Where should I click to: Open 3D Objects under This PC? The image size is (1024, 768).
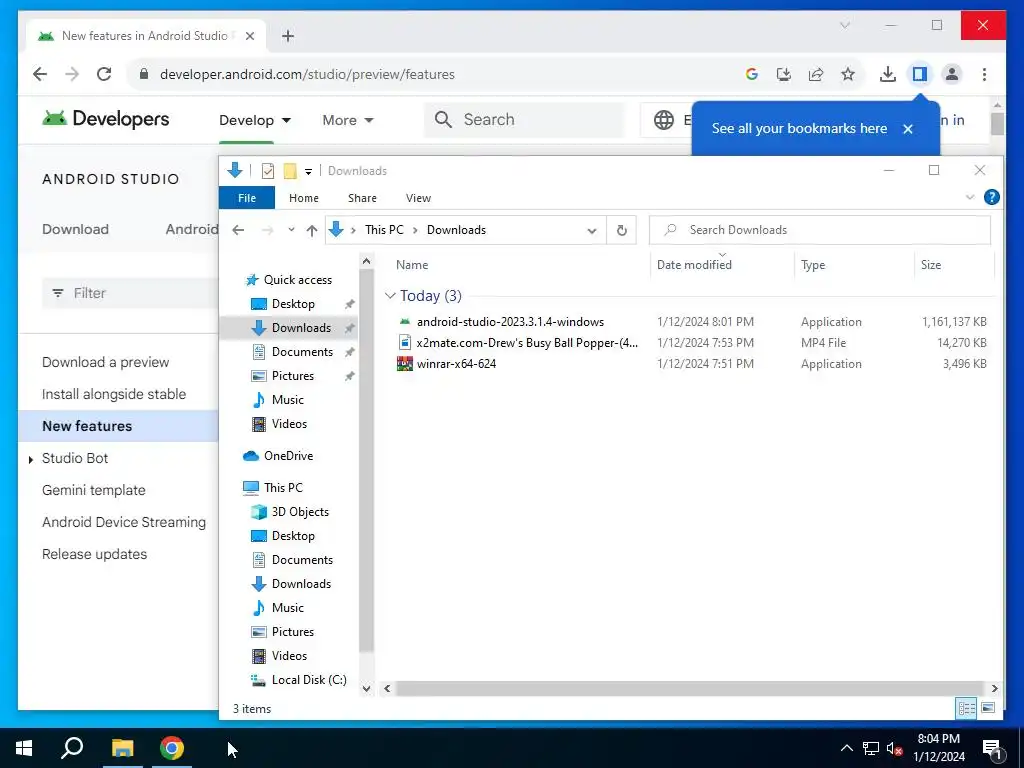point(300,511)
